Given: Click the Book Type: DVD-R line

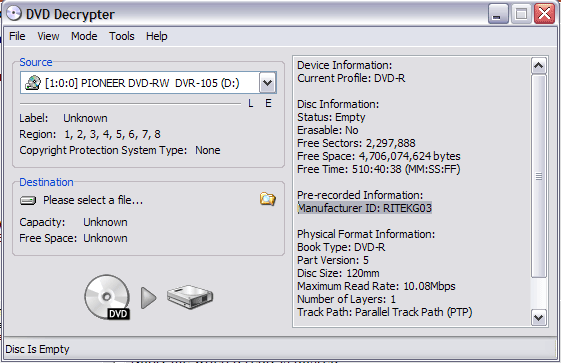Looking at the screenshot, I should click(x=341, y=247).
